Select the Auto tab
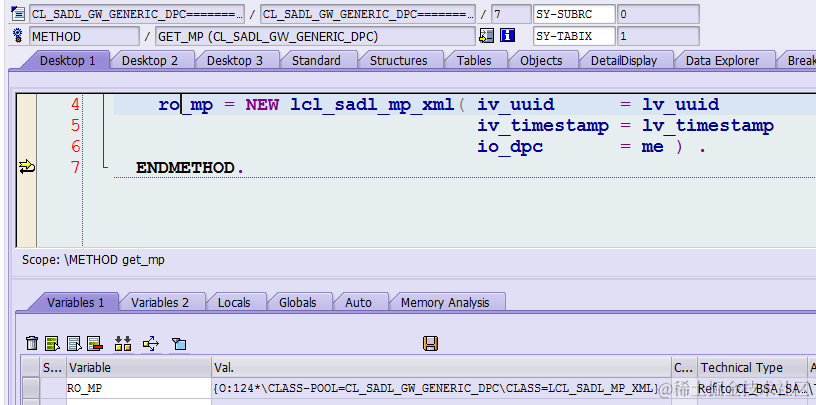Viewport: 816px width, 405px height. tap(358, 302)
